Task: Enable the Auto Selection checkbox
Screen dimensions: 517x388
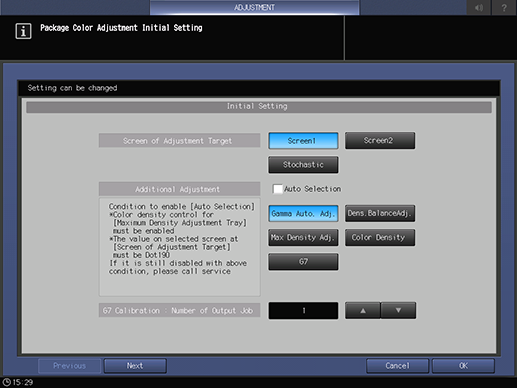Action: pyautogui.click(x=277, y=189)
